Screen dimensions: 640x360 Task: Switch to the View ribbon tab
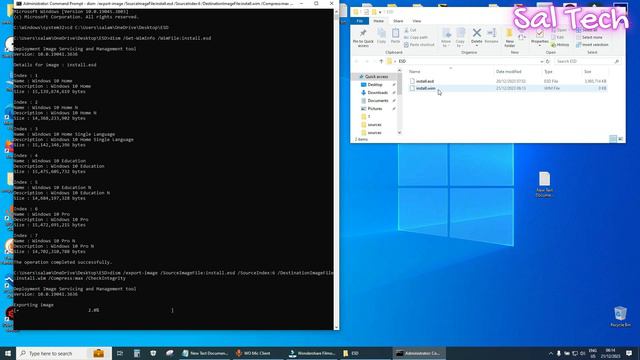click(x=416, y=21)
